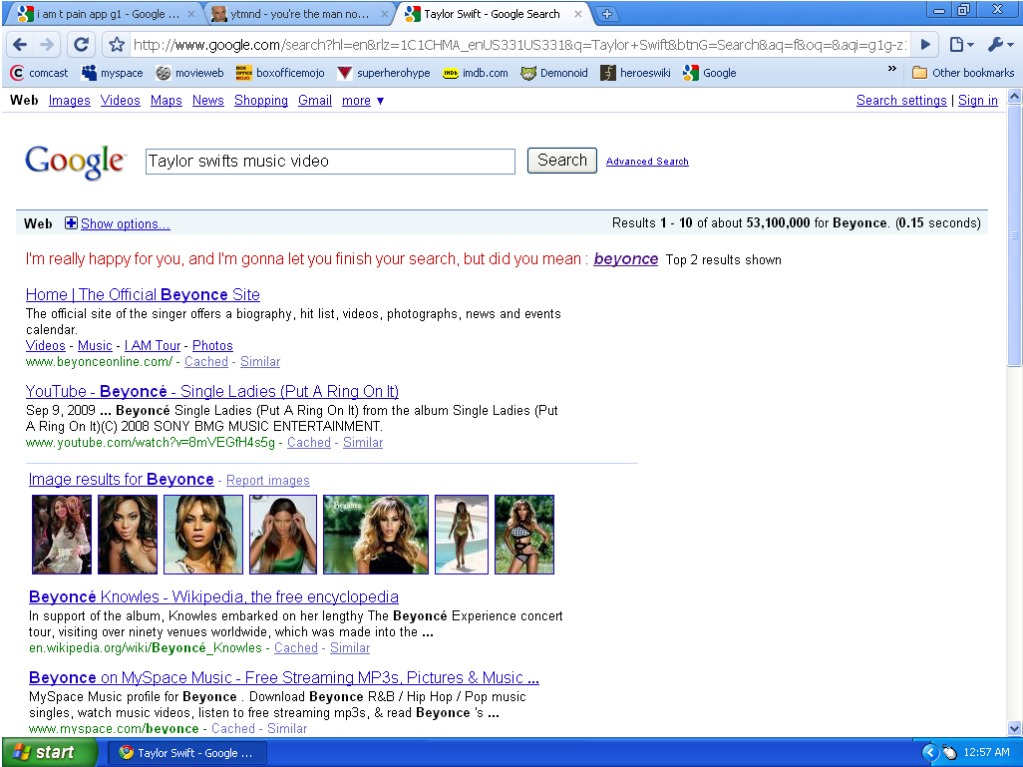Image resolution: width=1023 pixels, height=767 pixels.
Task: Open the last image thumbnail in the row
Action: coord(524,534)
